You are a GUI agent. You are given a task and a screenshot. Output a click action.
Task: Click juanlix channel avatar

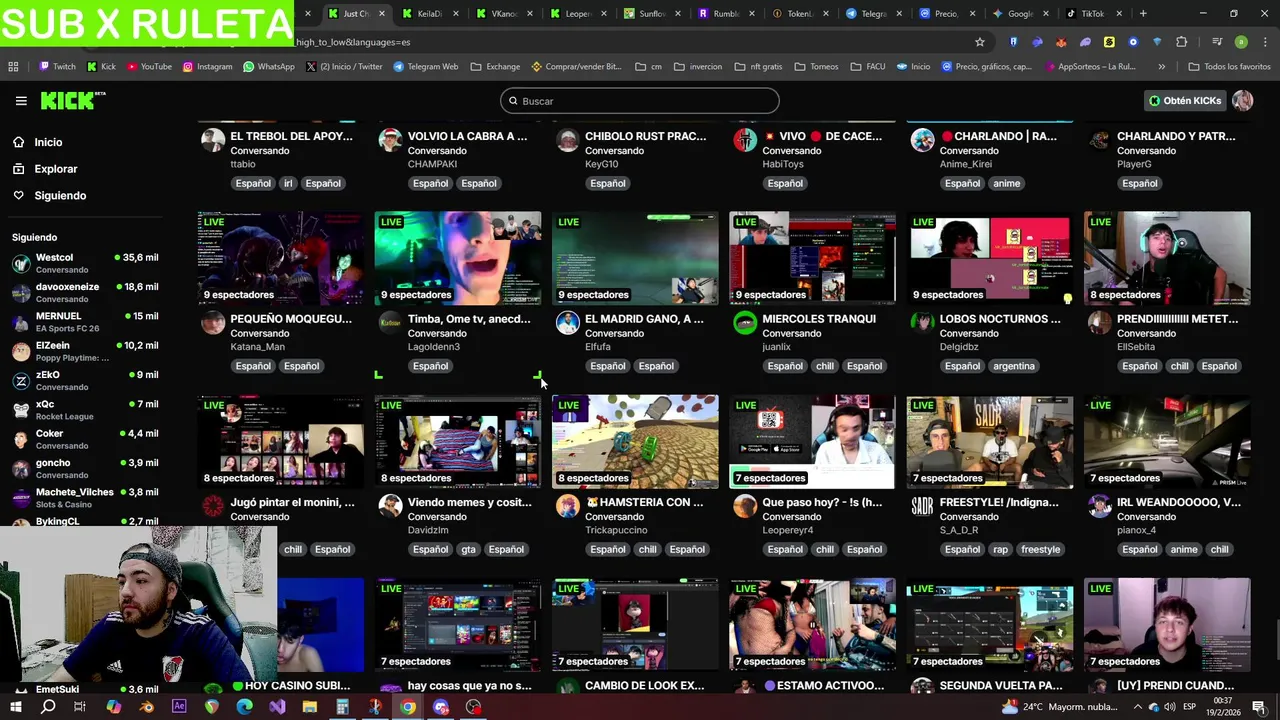click(x=744, y=323)
